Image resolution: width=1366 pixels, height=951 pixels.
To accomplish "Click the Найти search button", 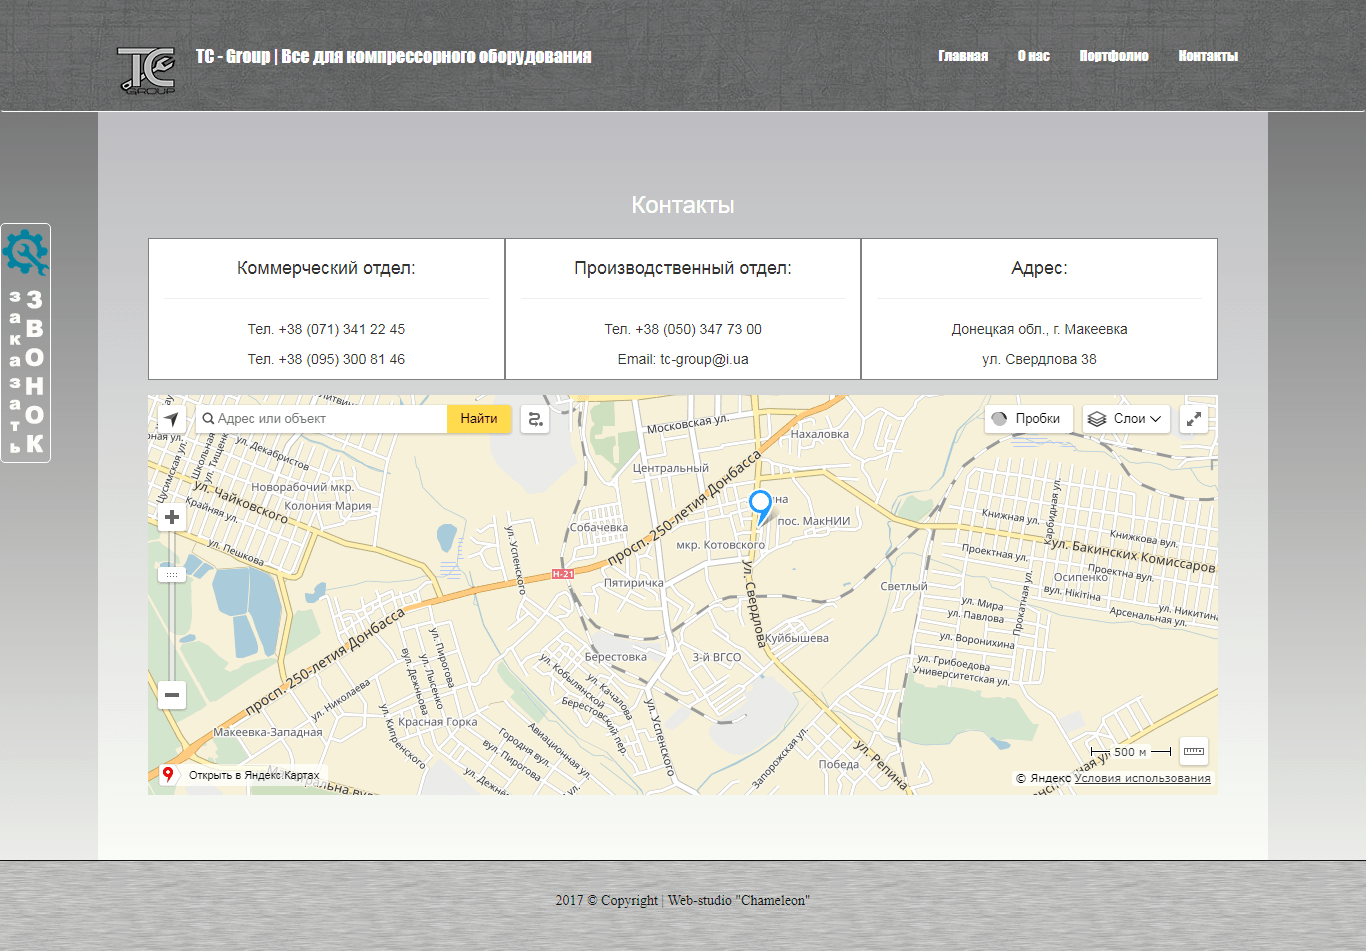I will [479, 419].
